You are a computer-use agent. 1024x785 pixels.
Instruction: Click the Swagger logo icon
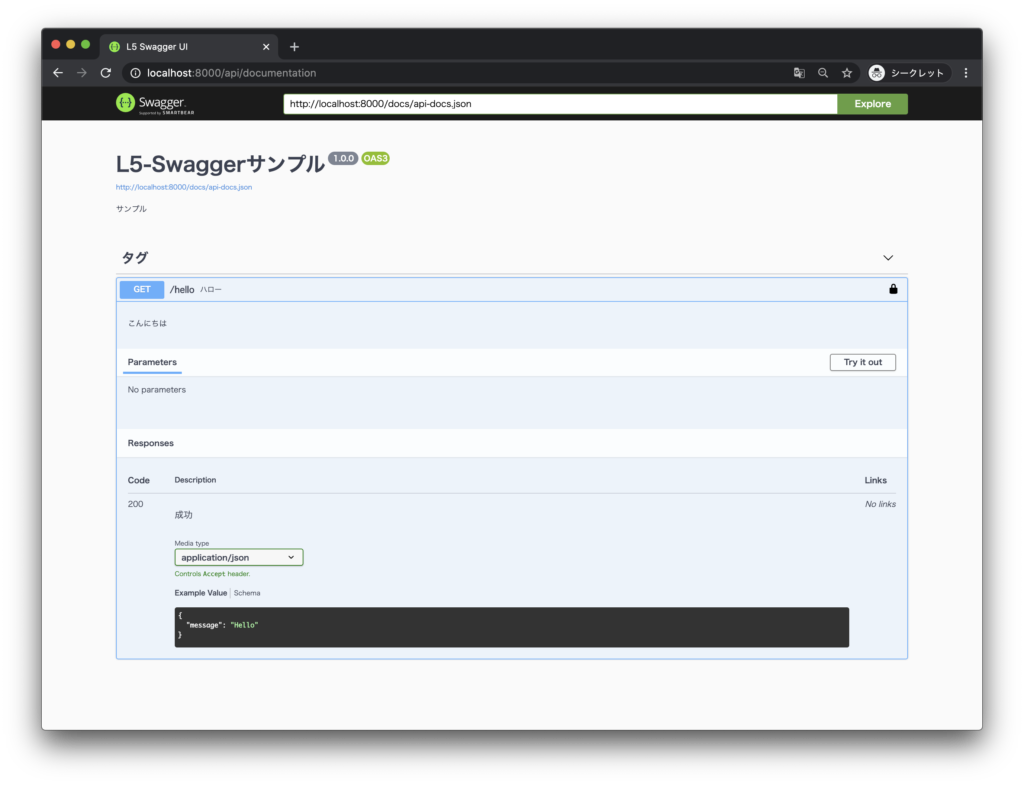click(x=124, y=103)
